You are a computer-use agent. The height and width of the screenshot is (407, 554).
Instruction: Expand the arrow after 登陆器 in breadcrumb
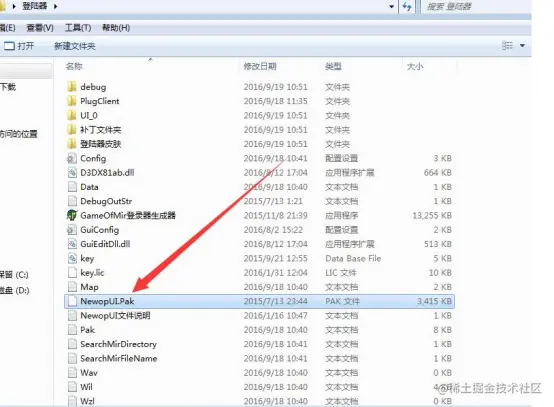55,6
